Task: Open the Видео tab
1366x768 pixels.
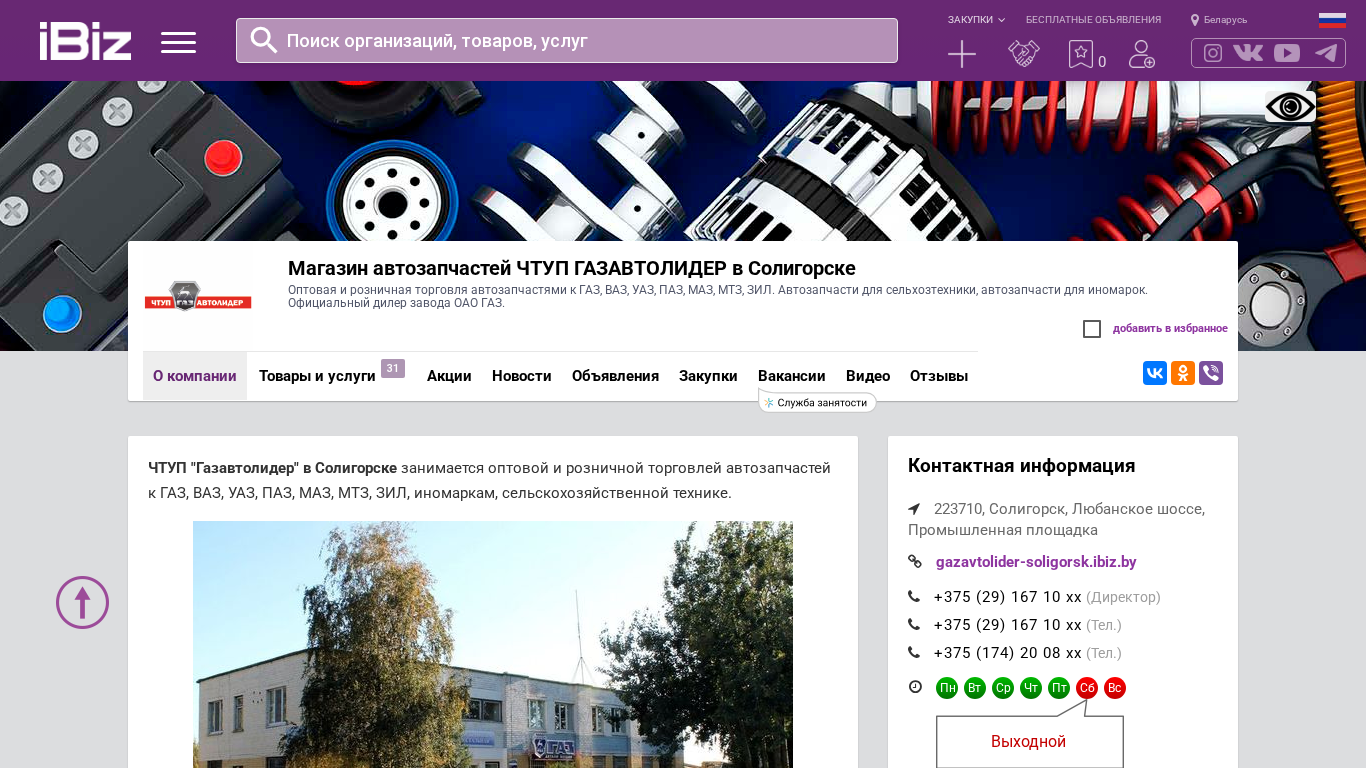Action: 868,376
